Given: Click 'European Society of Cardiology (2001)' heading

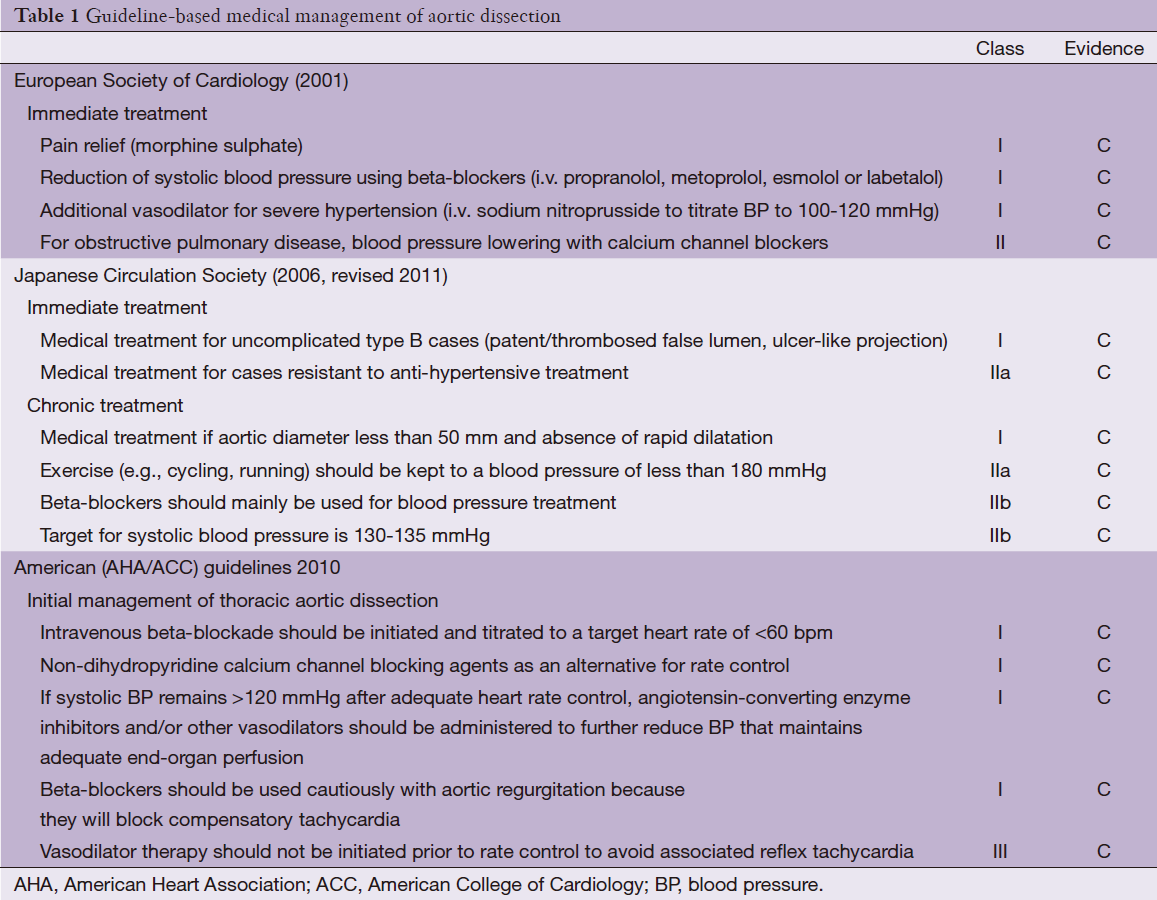Looking at the screenshot, I should click(x=181, y=80).
